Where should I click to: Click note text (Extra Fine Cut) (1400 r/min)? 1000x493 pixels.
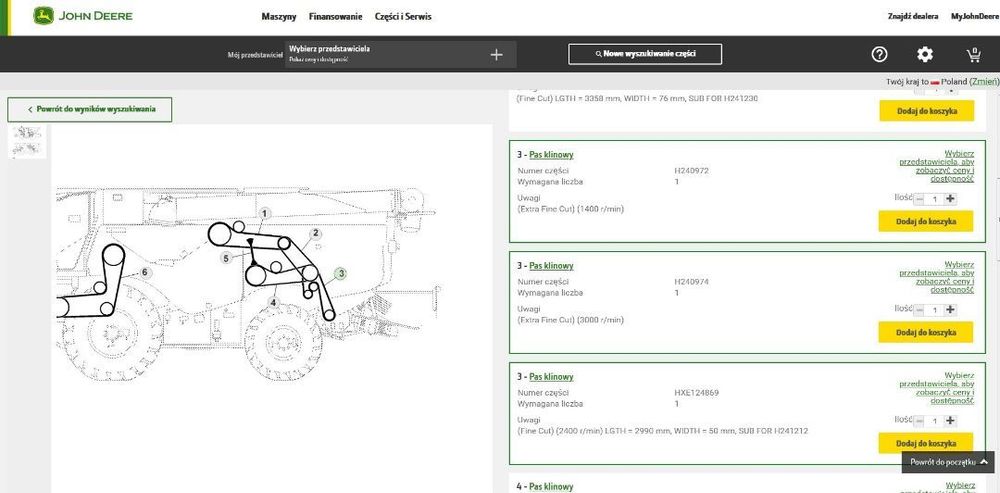[571, 209]
